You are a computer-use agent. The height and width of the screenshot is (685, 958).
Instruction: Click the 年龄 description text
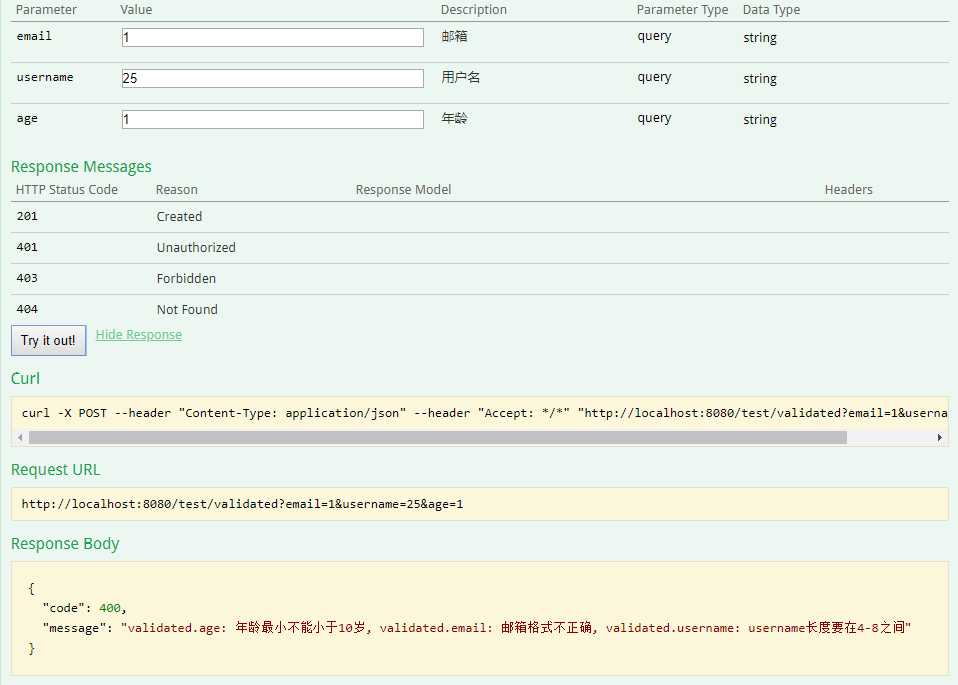(455, 118)
